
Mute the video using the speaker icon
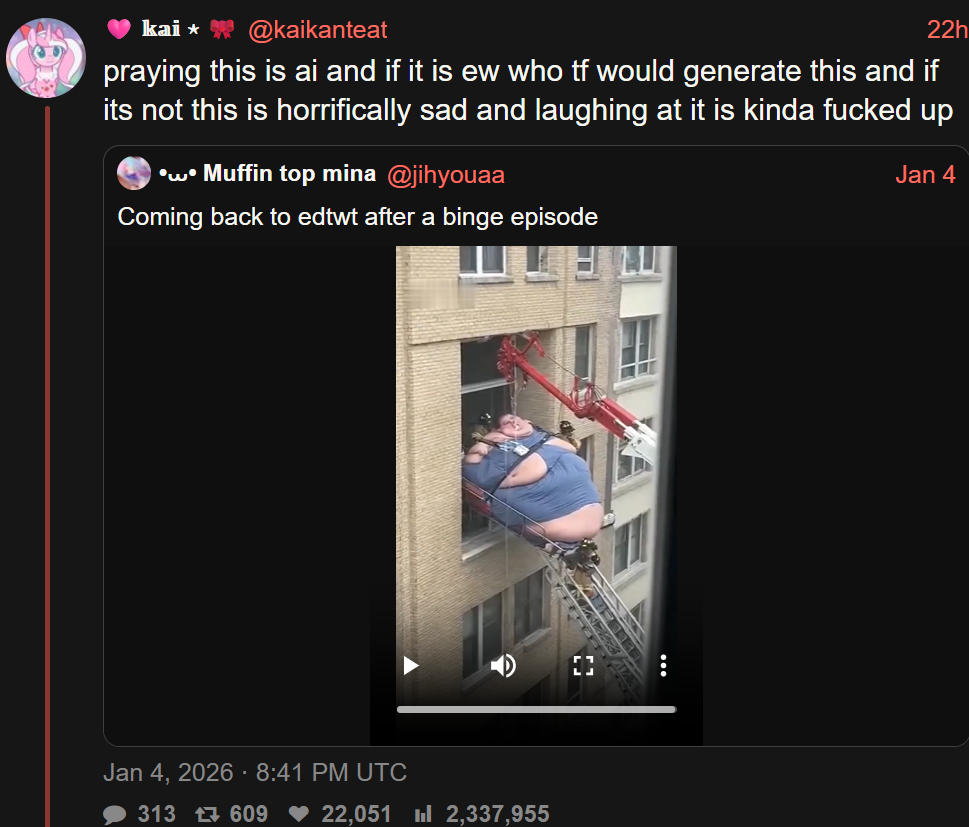coord(503,666)
